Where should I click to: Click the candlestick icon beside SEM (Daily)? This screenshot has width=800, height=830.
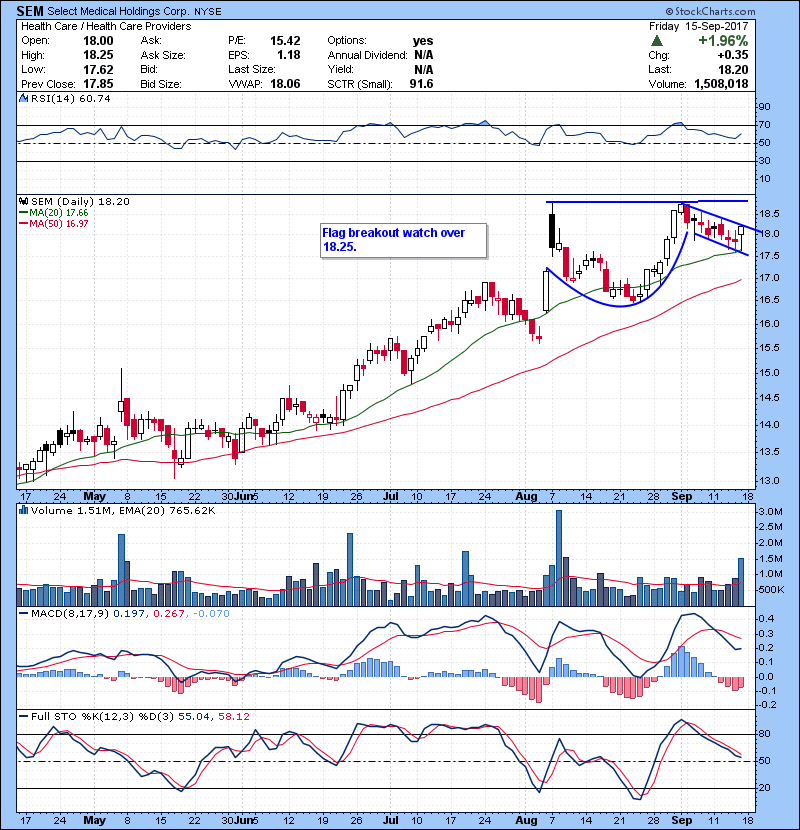click(x=24, y=201)
